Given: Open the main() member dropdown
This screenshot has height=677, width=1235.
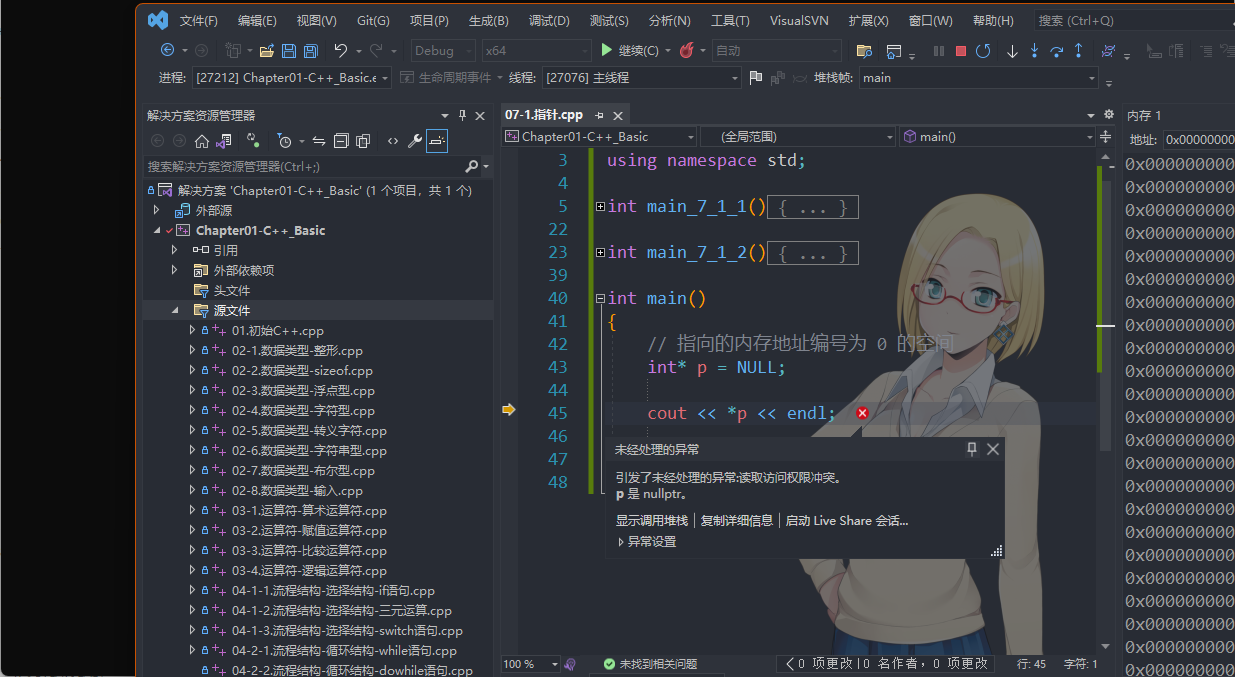Looking at the screenshot, I should (x=998, y=136).
